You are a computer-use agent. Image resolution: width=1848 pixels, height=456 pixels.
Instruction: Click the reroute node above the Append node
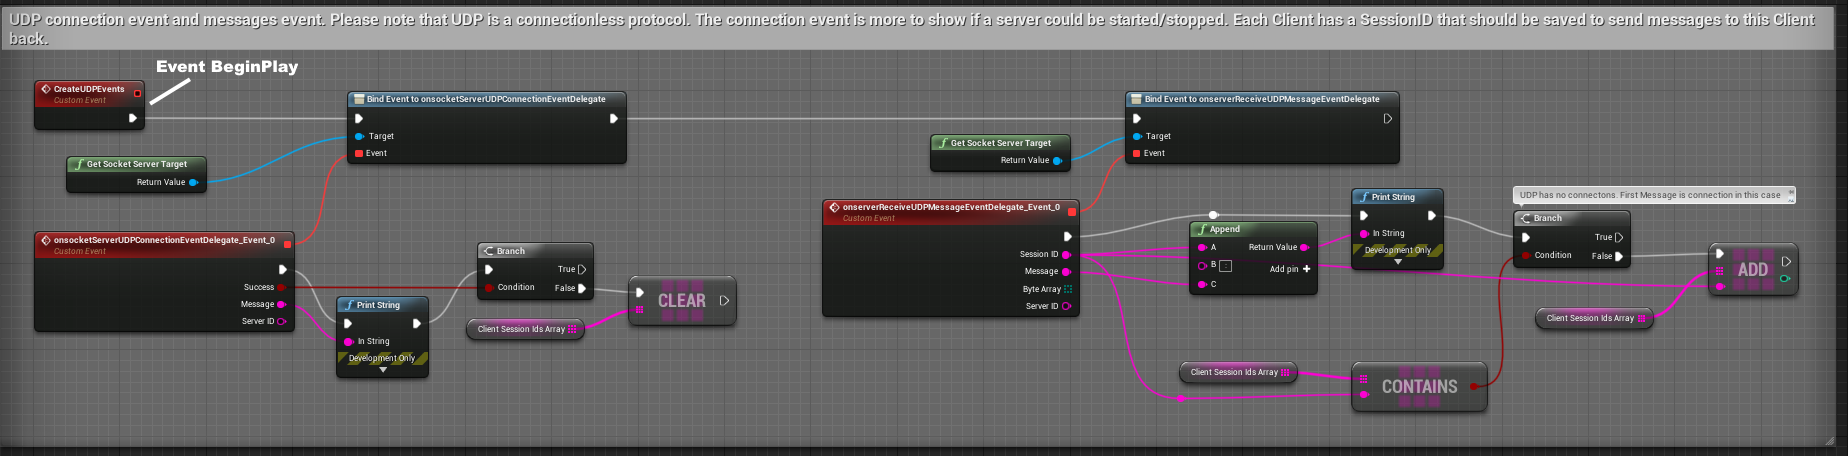(x=1213, y=215)
